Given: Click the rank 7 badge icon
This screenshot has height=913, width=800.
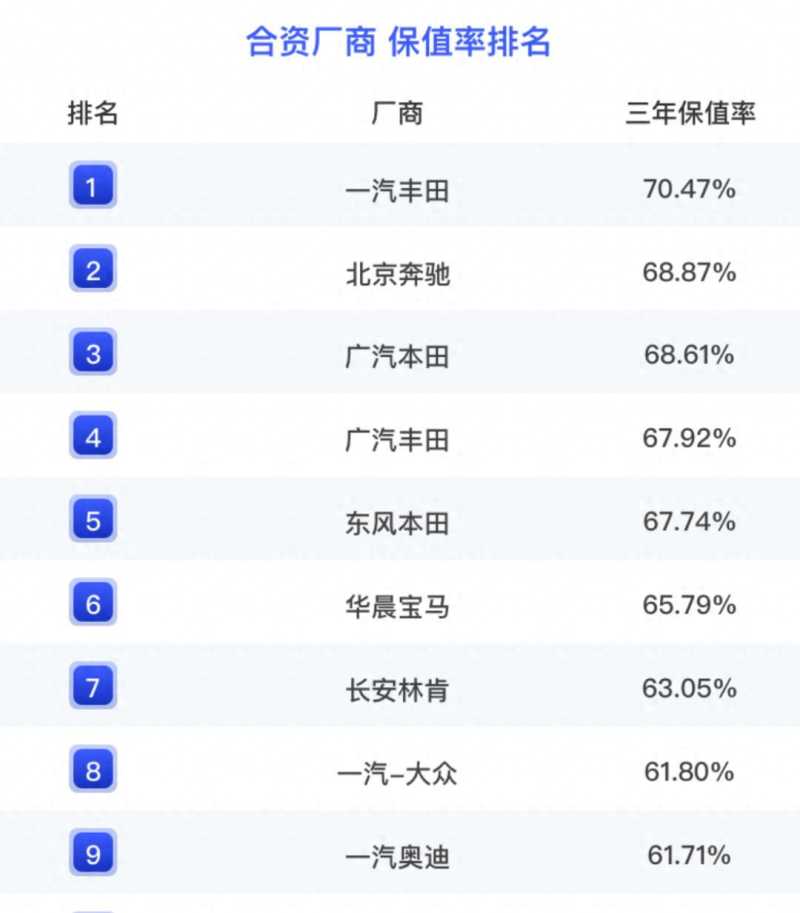Looking at the screenshot, I should coord(93,688).
